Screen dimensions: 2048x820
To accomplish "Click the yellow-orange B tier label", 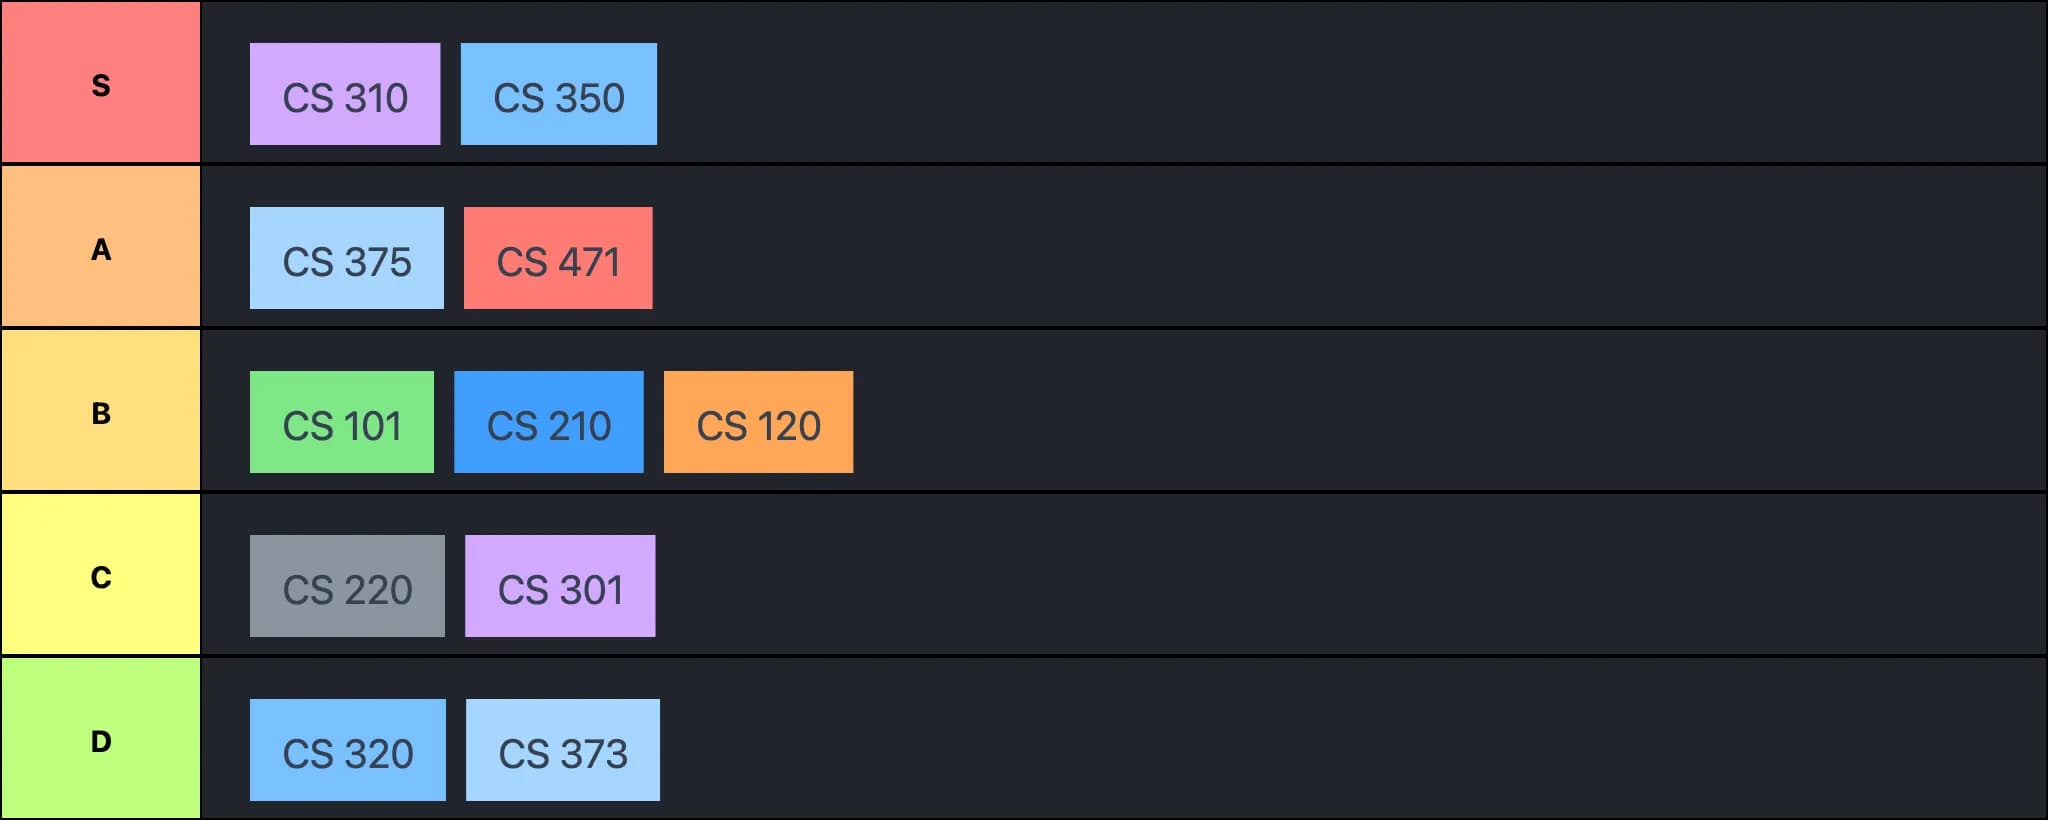I will pyautogui.click(x=100, y=415).
